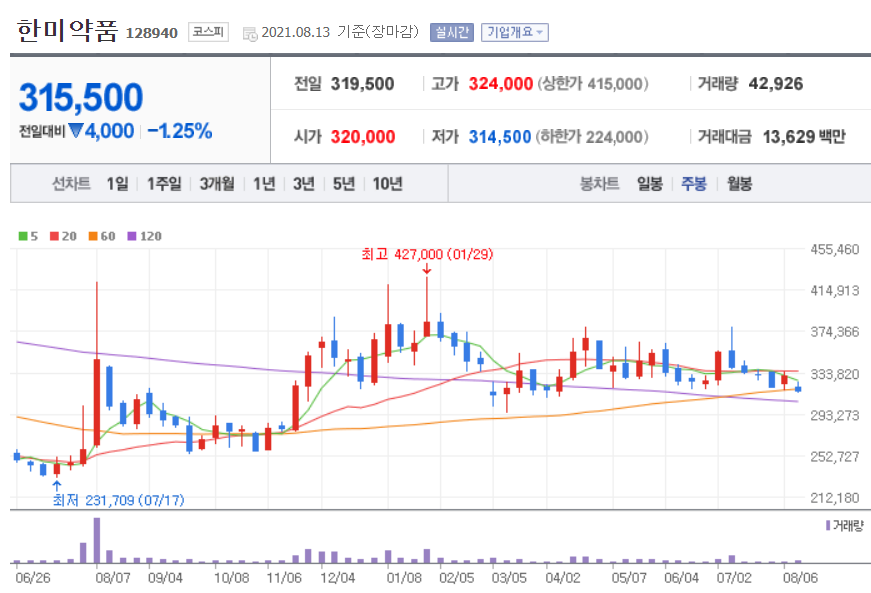
Task: Click the 11/06 date axis label
Action: (x=284, y=578)
